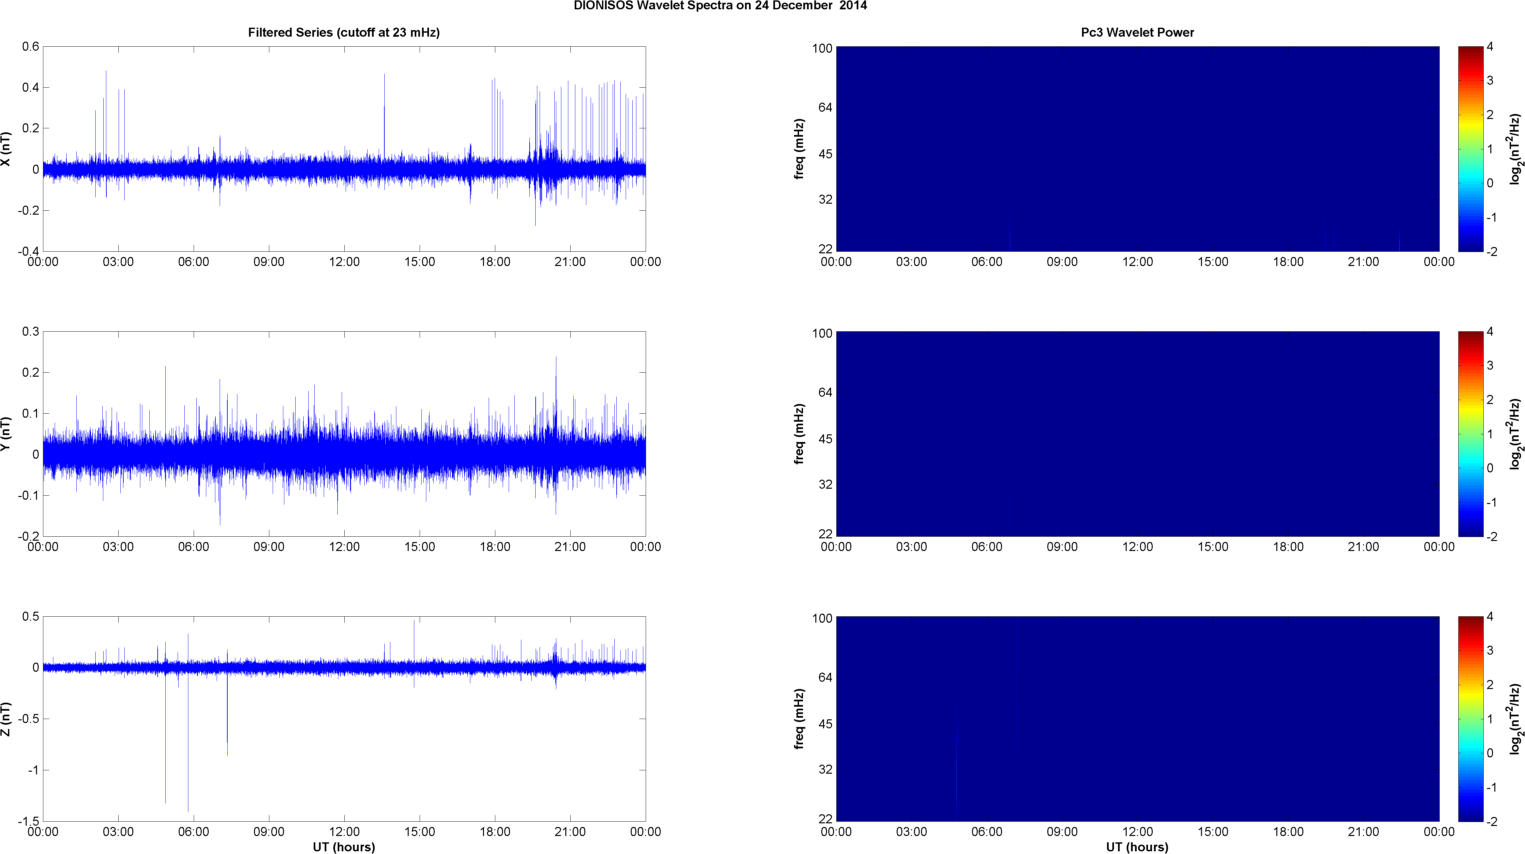Viewport: 1525px width, 854px height.
Task: Click the '21:00' tick under the middle wavelet plot
Action: coord(1364,548)
